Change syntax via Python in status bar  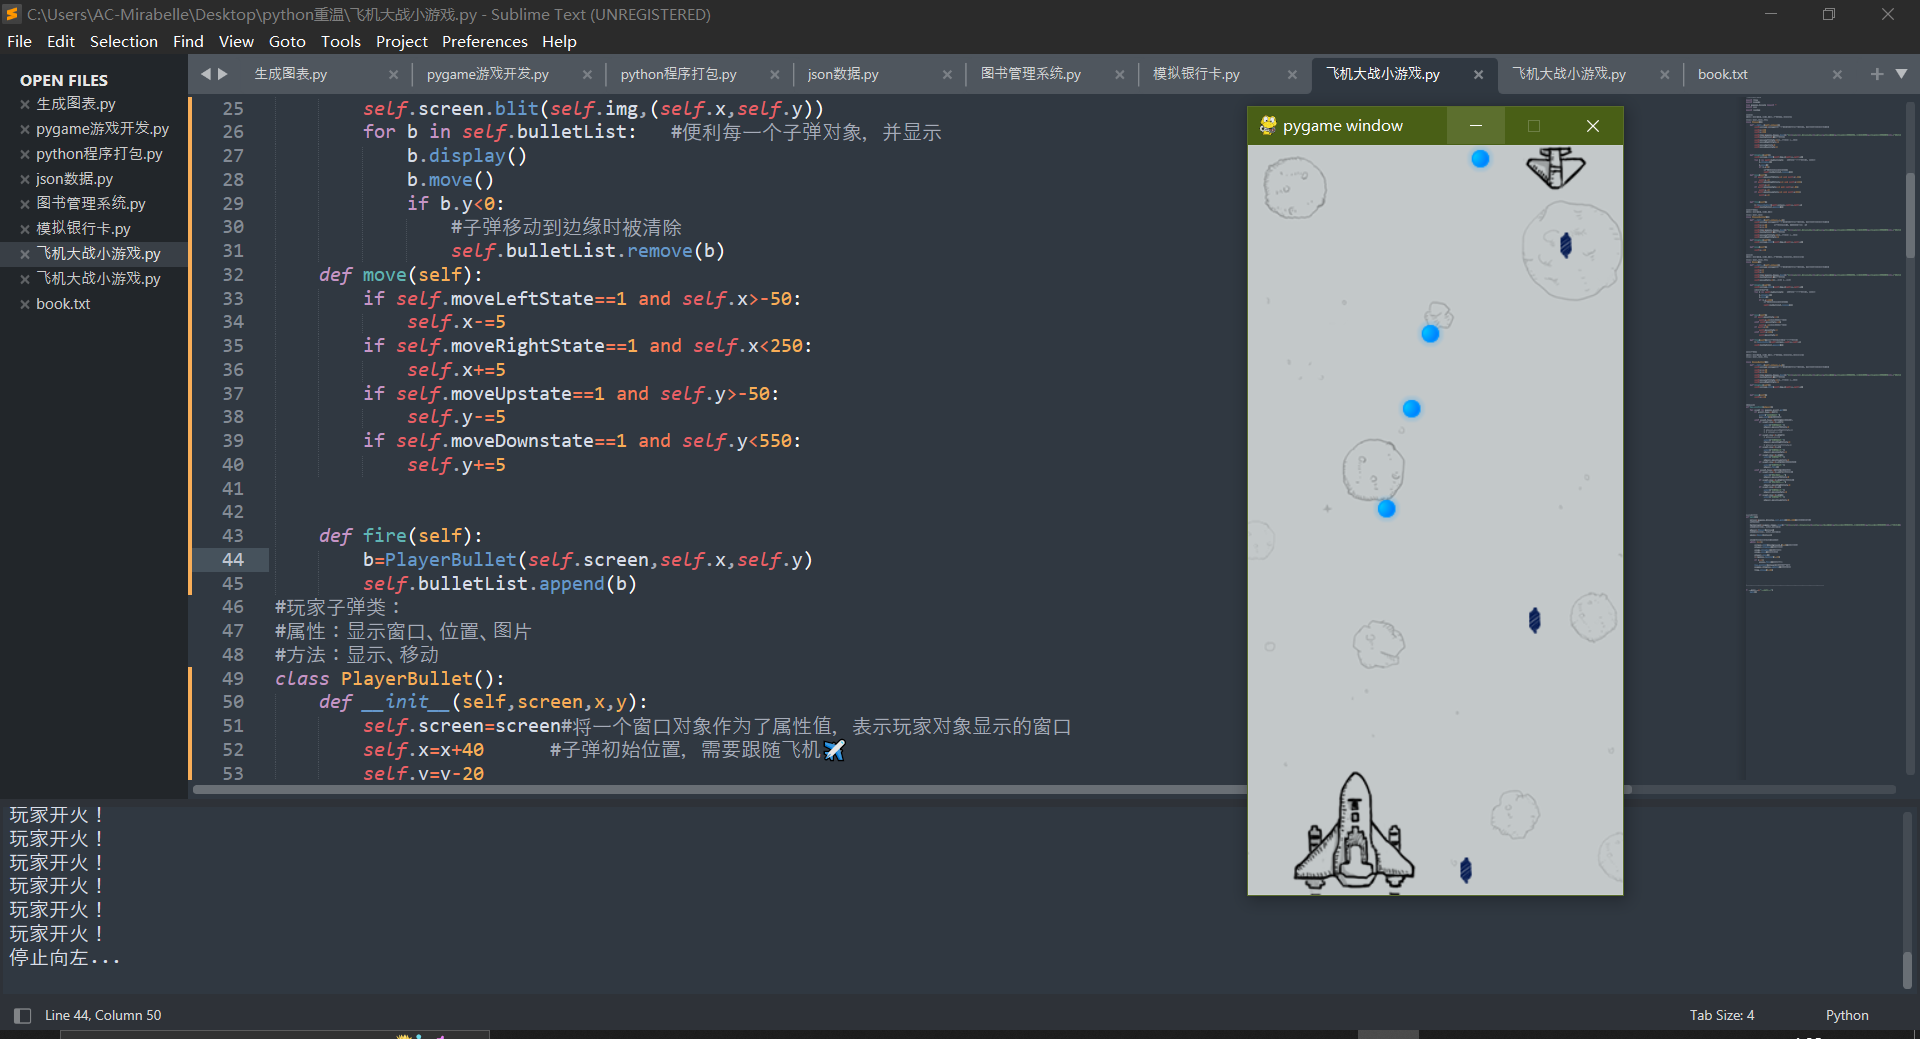tap(1846, 1014)
